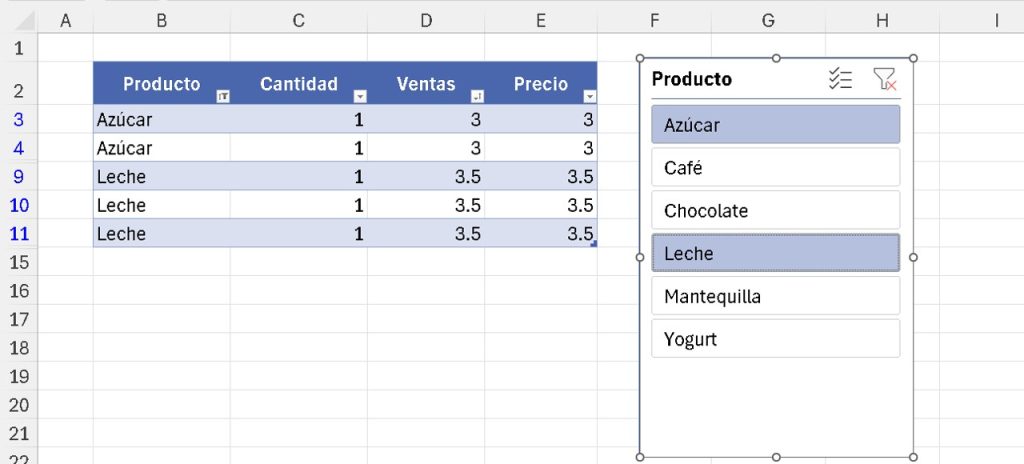Deselect Azúcar in the slicer
This screenshot has height=464, width=1024.
775,125
